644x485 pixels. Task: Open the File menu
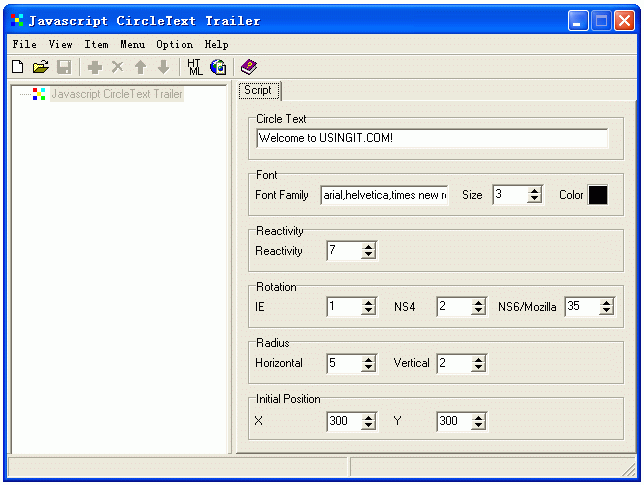tap(24, 44)
